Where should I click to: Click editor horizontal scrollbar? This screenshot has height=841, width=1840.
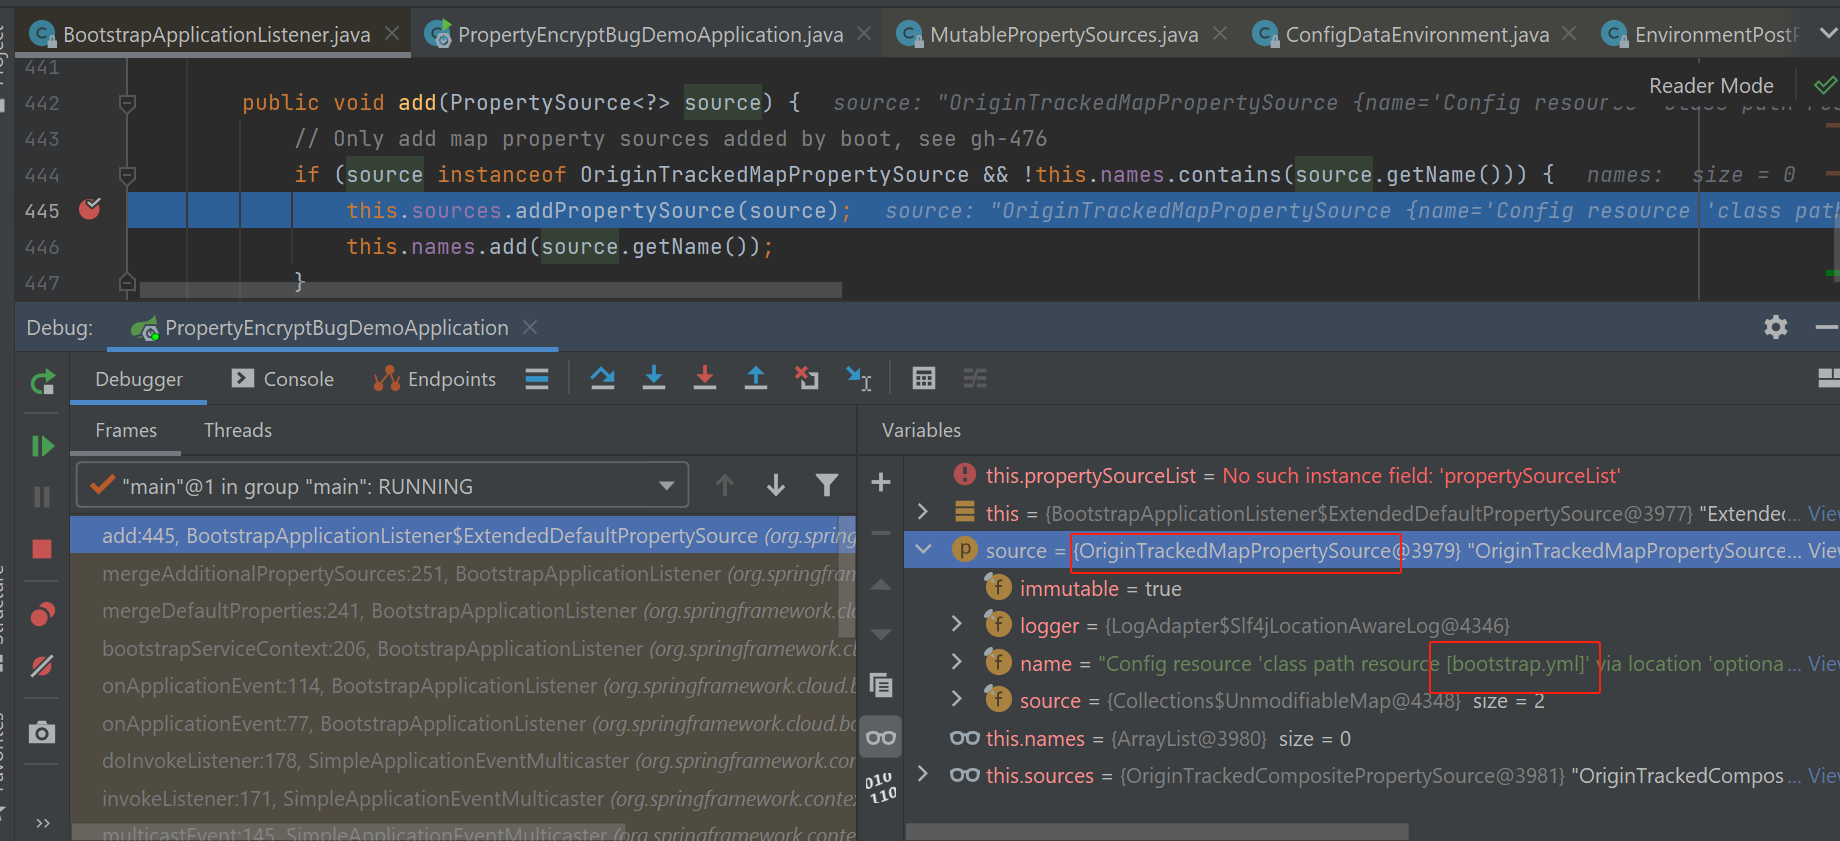coord(490,290)
